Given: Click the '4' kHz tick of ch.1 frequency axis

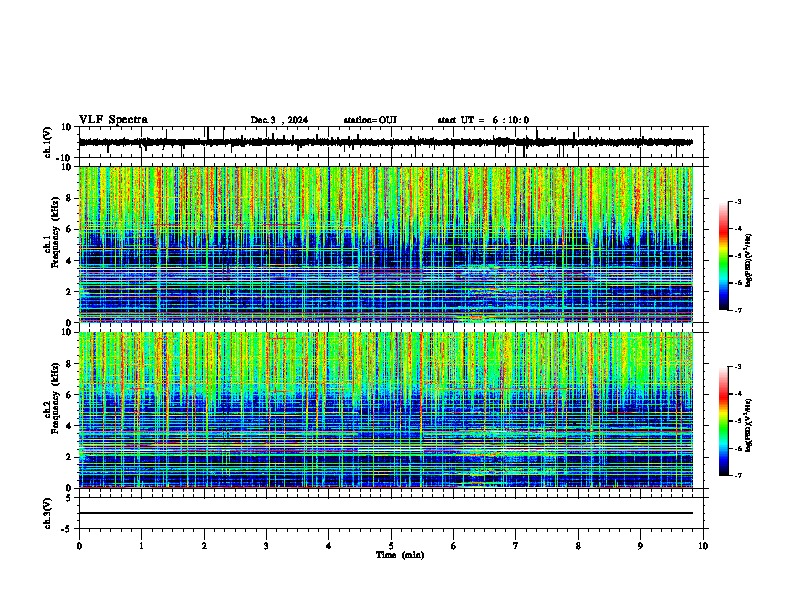Looking at the screenshot, I should pos(71,261).
